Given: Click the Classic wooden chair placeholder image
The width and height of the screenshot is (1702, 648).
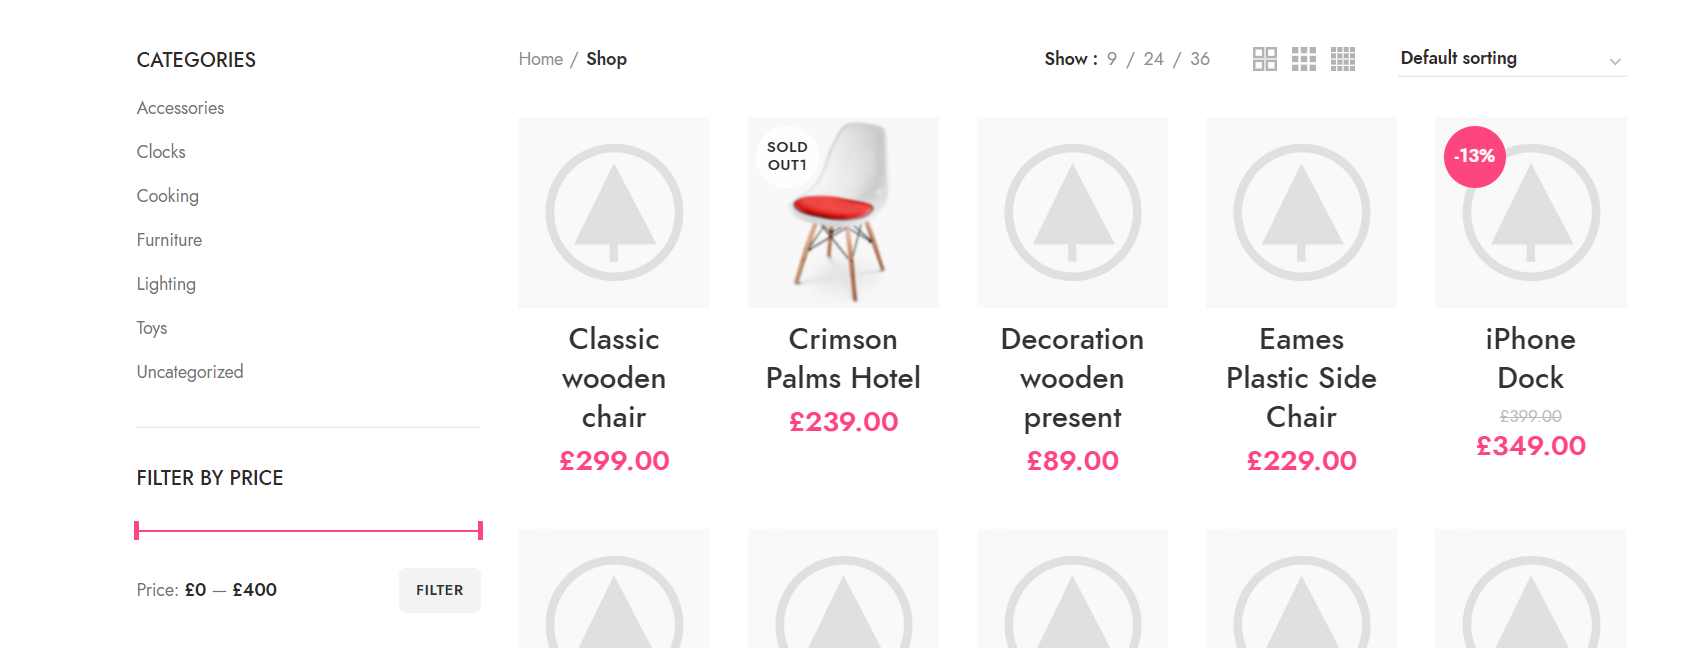Looking at the screenshot, I should (614, 212).
